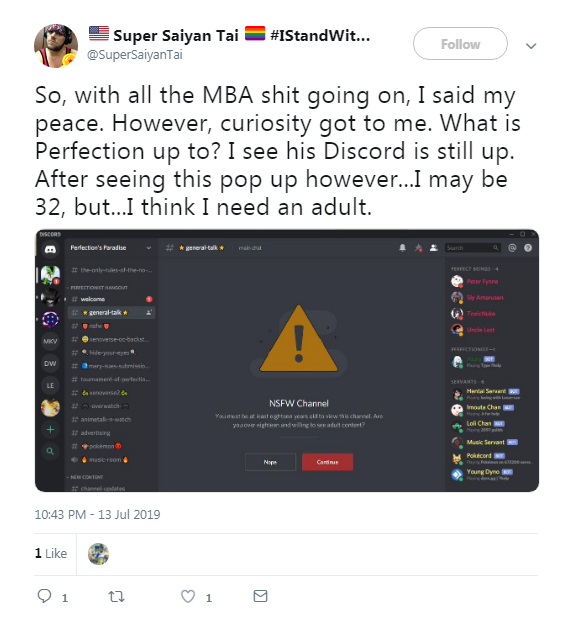The image size is (572, 622).
Task: Open the Discord help question mark icon
Action: [x=528, y=248]
